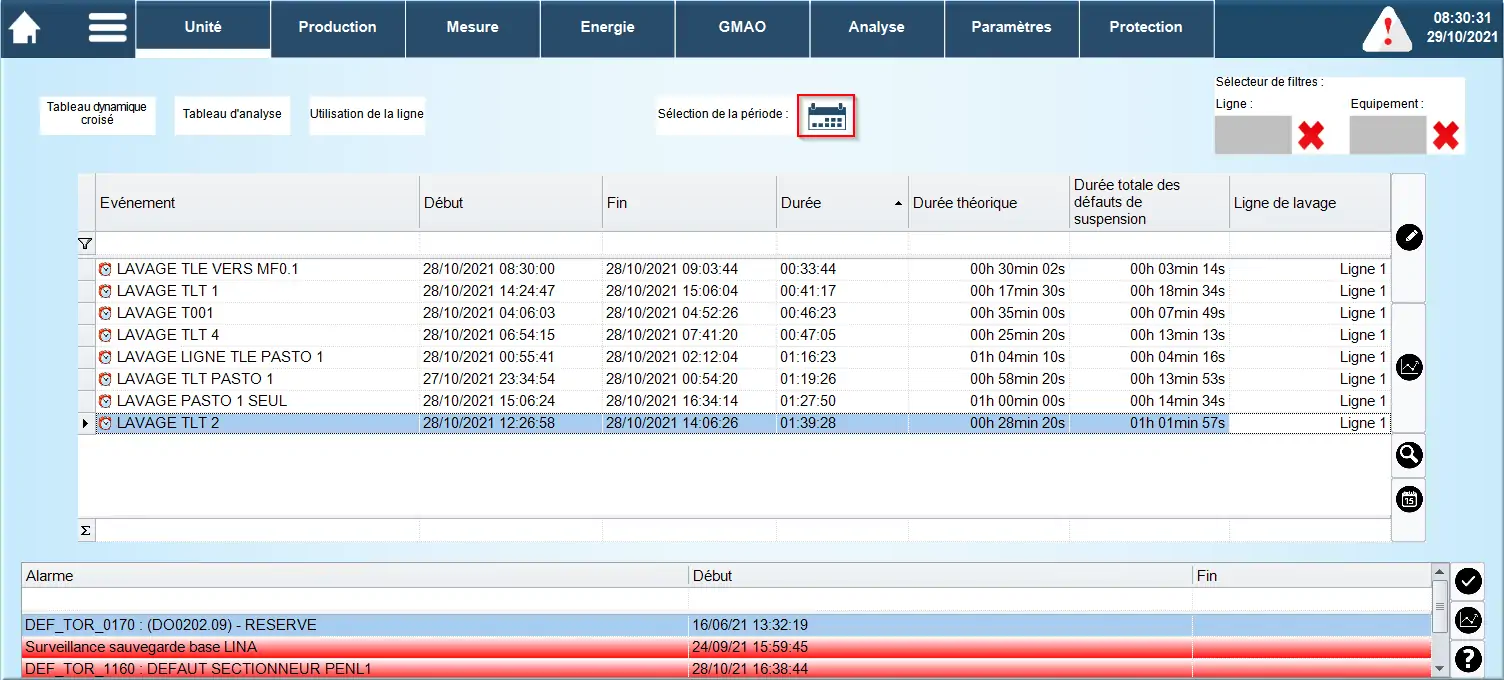Screen dimensions: 1504x680
Task: Open Tableau d'analyse
Action: pos(232,114)
